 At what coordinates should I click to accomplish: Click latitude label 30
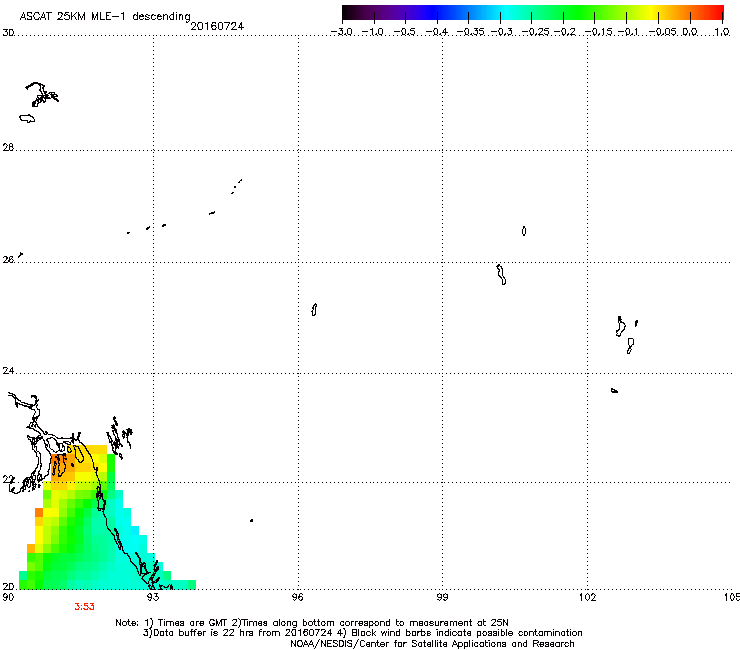[8, 33]
